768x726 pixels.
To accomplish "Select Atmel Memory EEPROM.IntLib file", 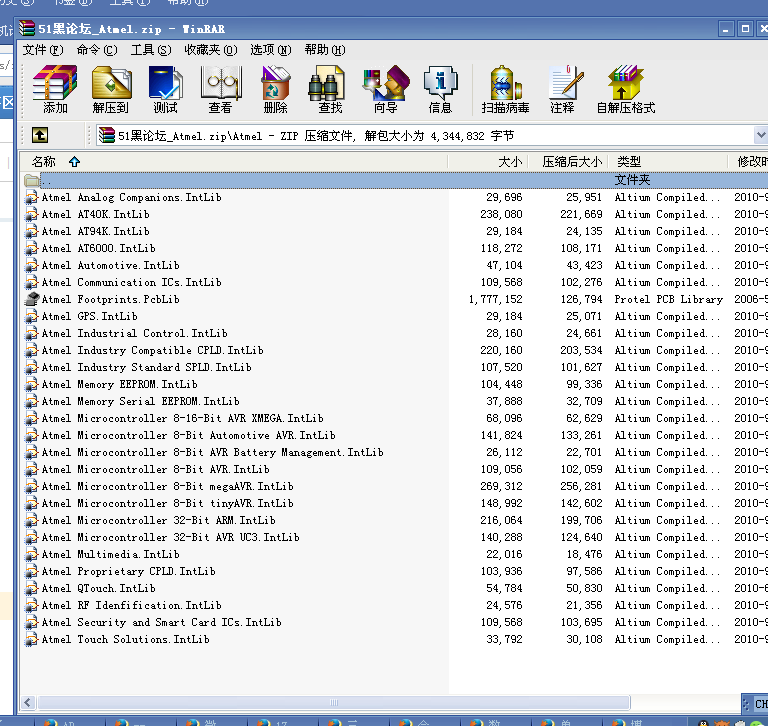I will click(x=120, y=384).
